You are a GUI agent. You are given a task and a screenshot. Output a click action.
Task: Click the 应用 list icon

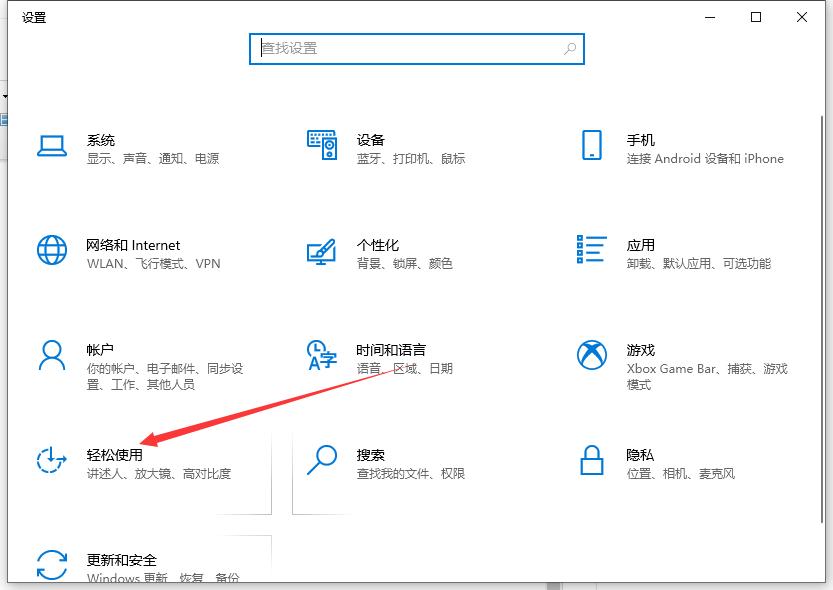coord(591,249)
